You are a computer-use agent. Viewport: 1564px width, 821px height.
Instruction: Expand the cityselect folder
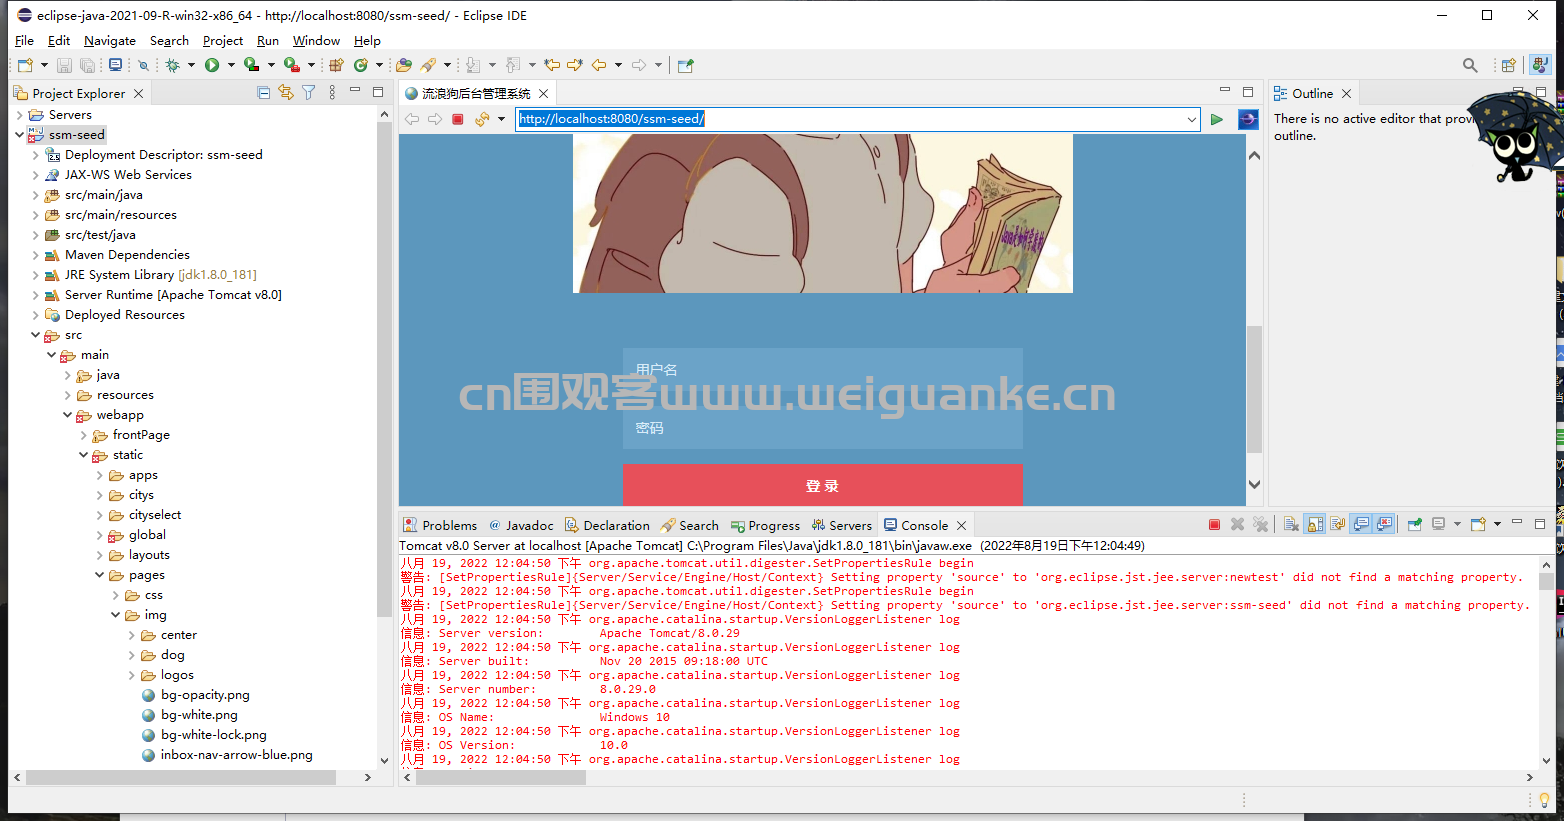99,515
